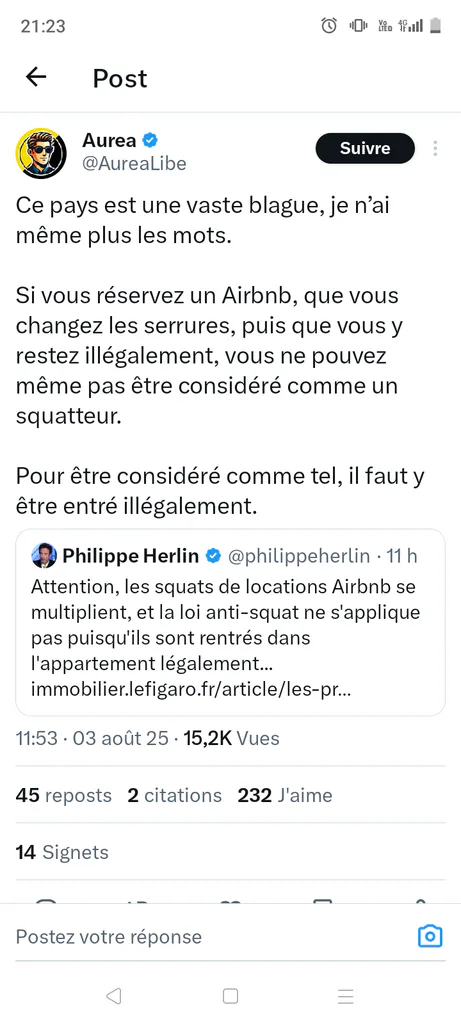Tap the 15,2K Vues view count

click(x=231, y=739)
